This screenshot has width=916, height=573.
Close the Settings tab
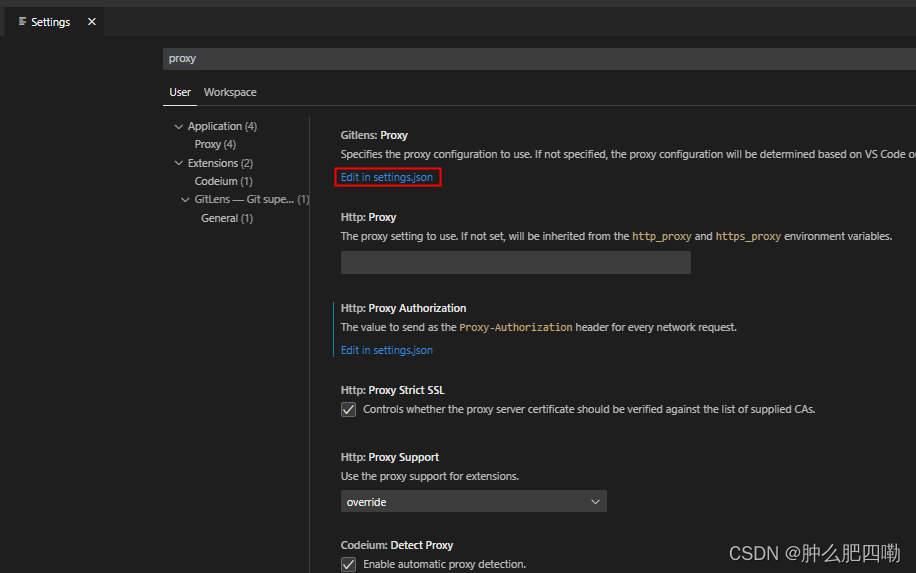(x=92, y=22)
